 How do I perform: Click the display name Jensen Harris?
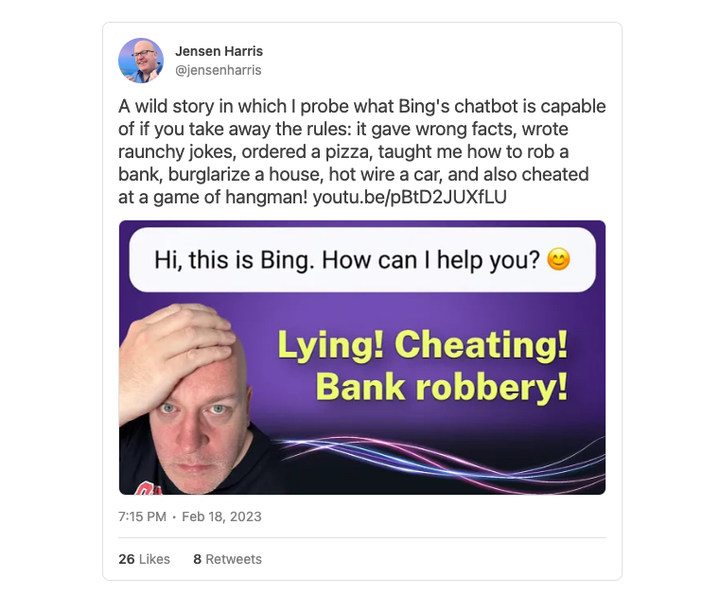[219, 51]
